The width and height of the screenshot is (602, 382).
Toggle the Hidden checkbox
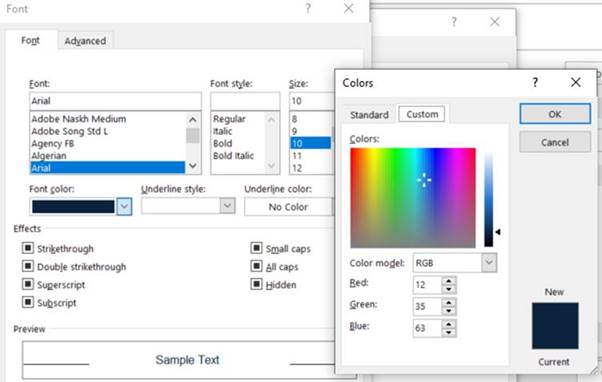(x=256, y=284)
